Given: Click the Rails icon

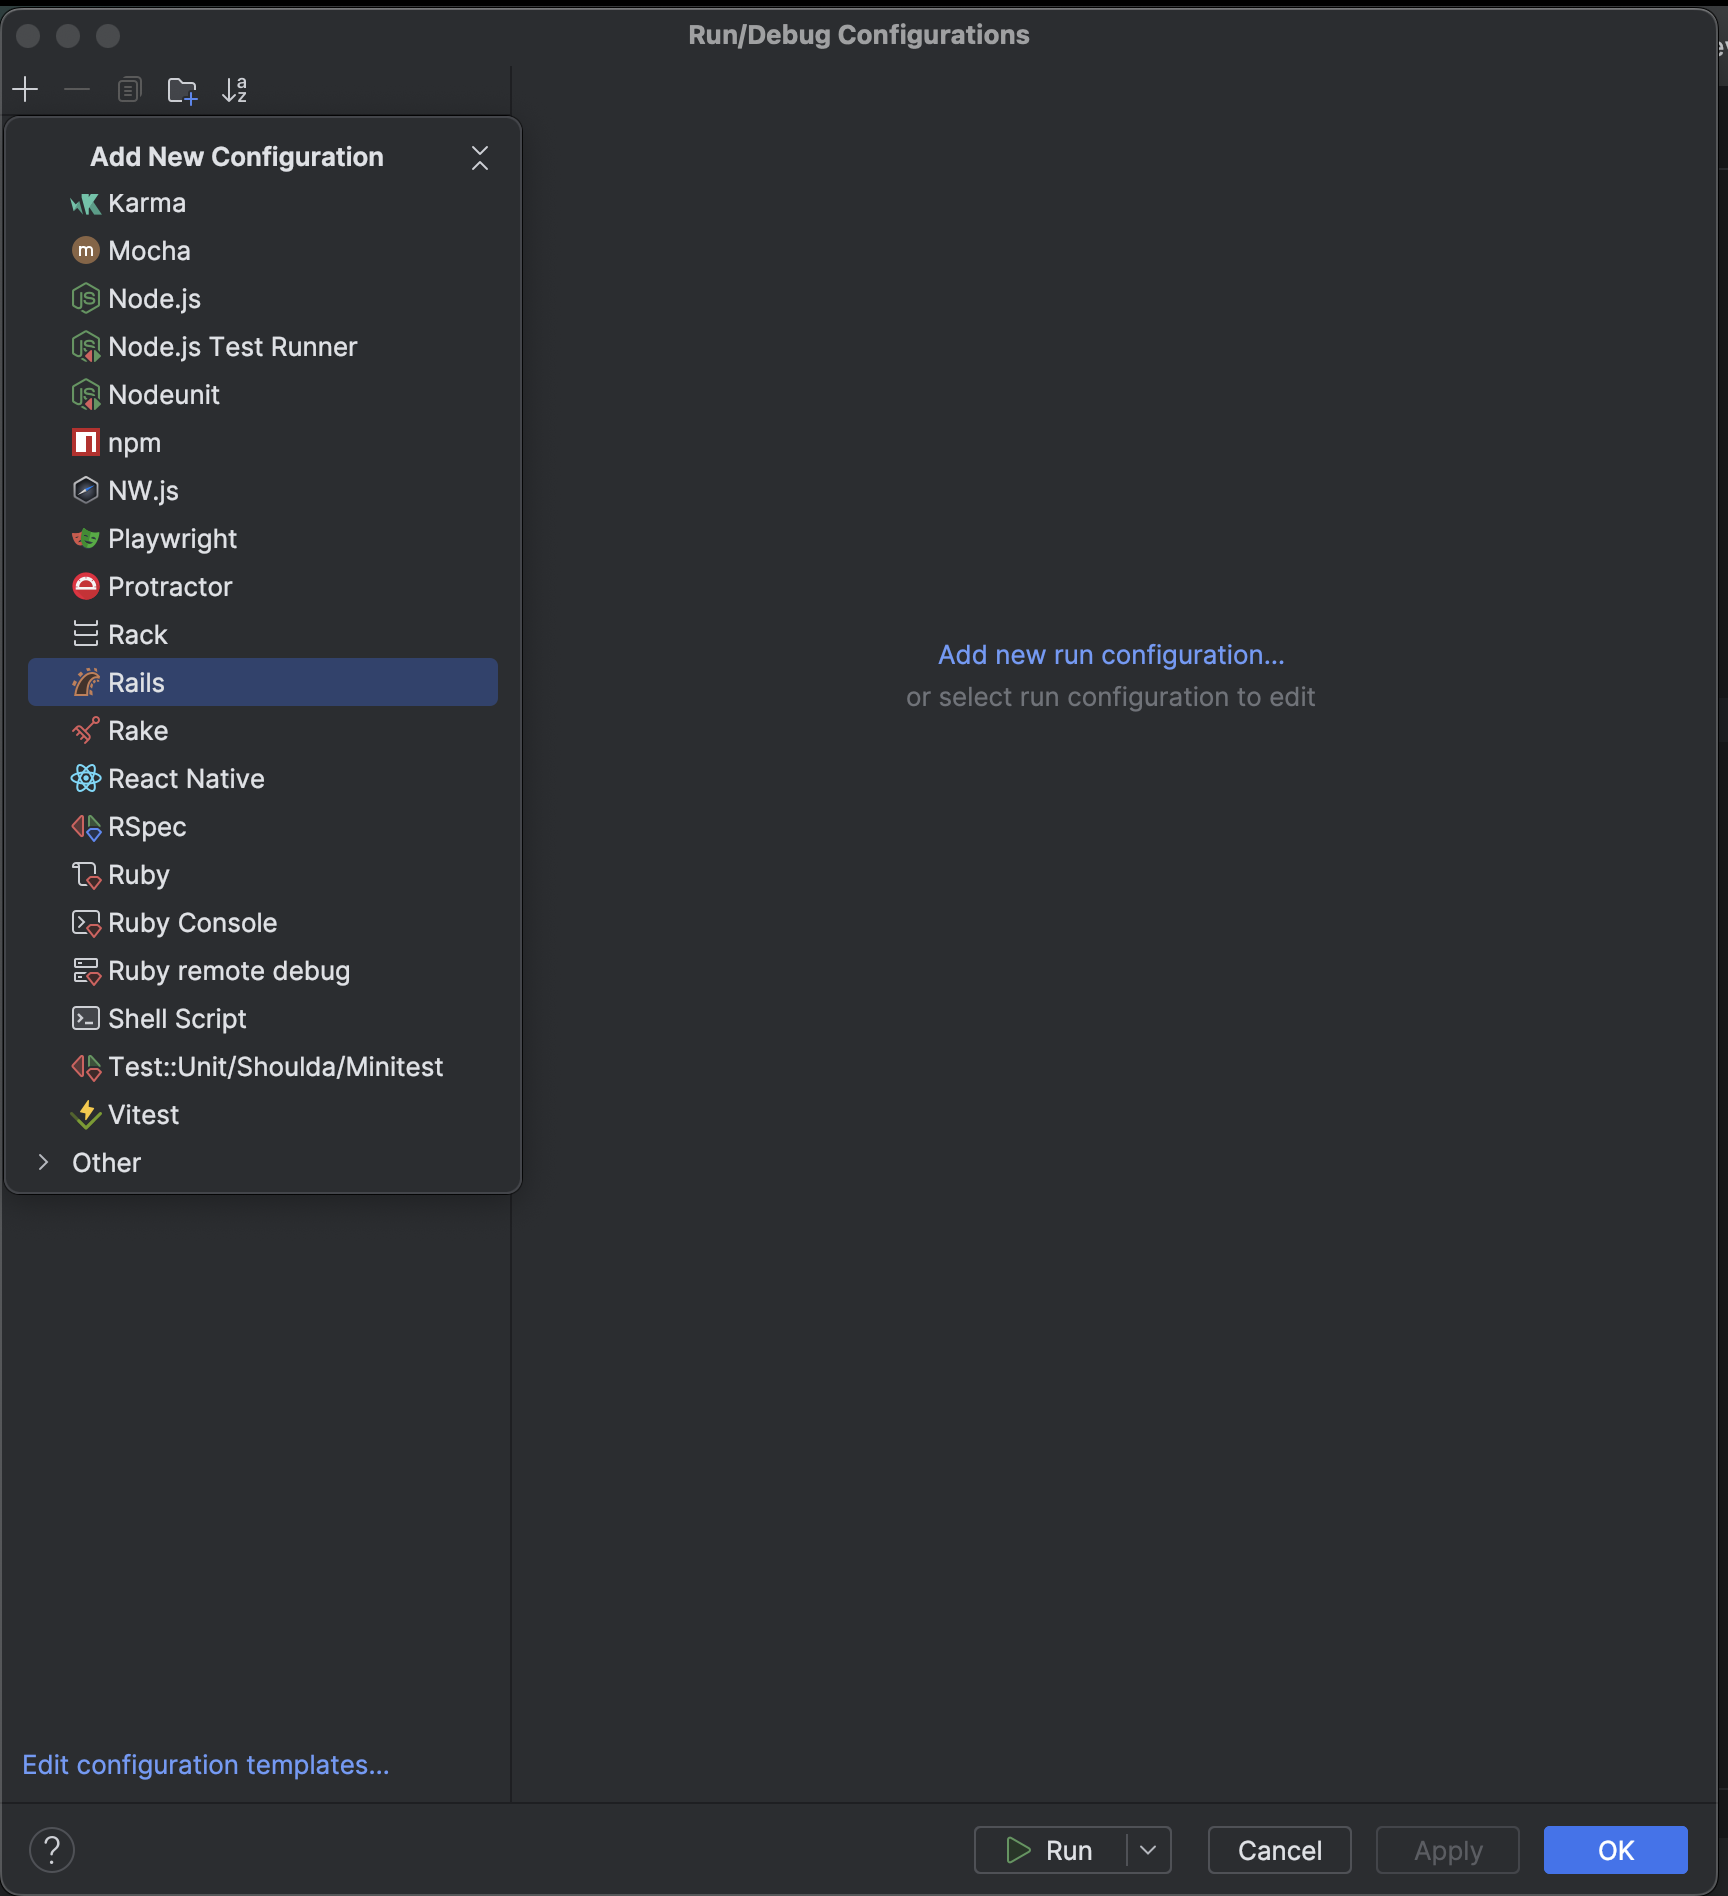Looking at the screenshot, I should click(x=86, y=683).
